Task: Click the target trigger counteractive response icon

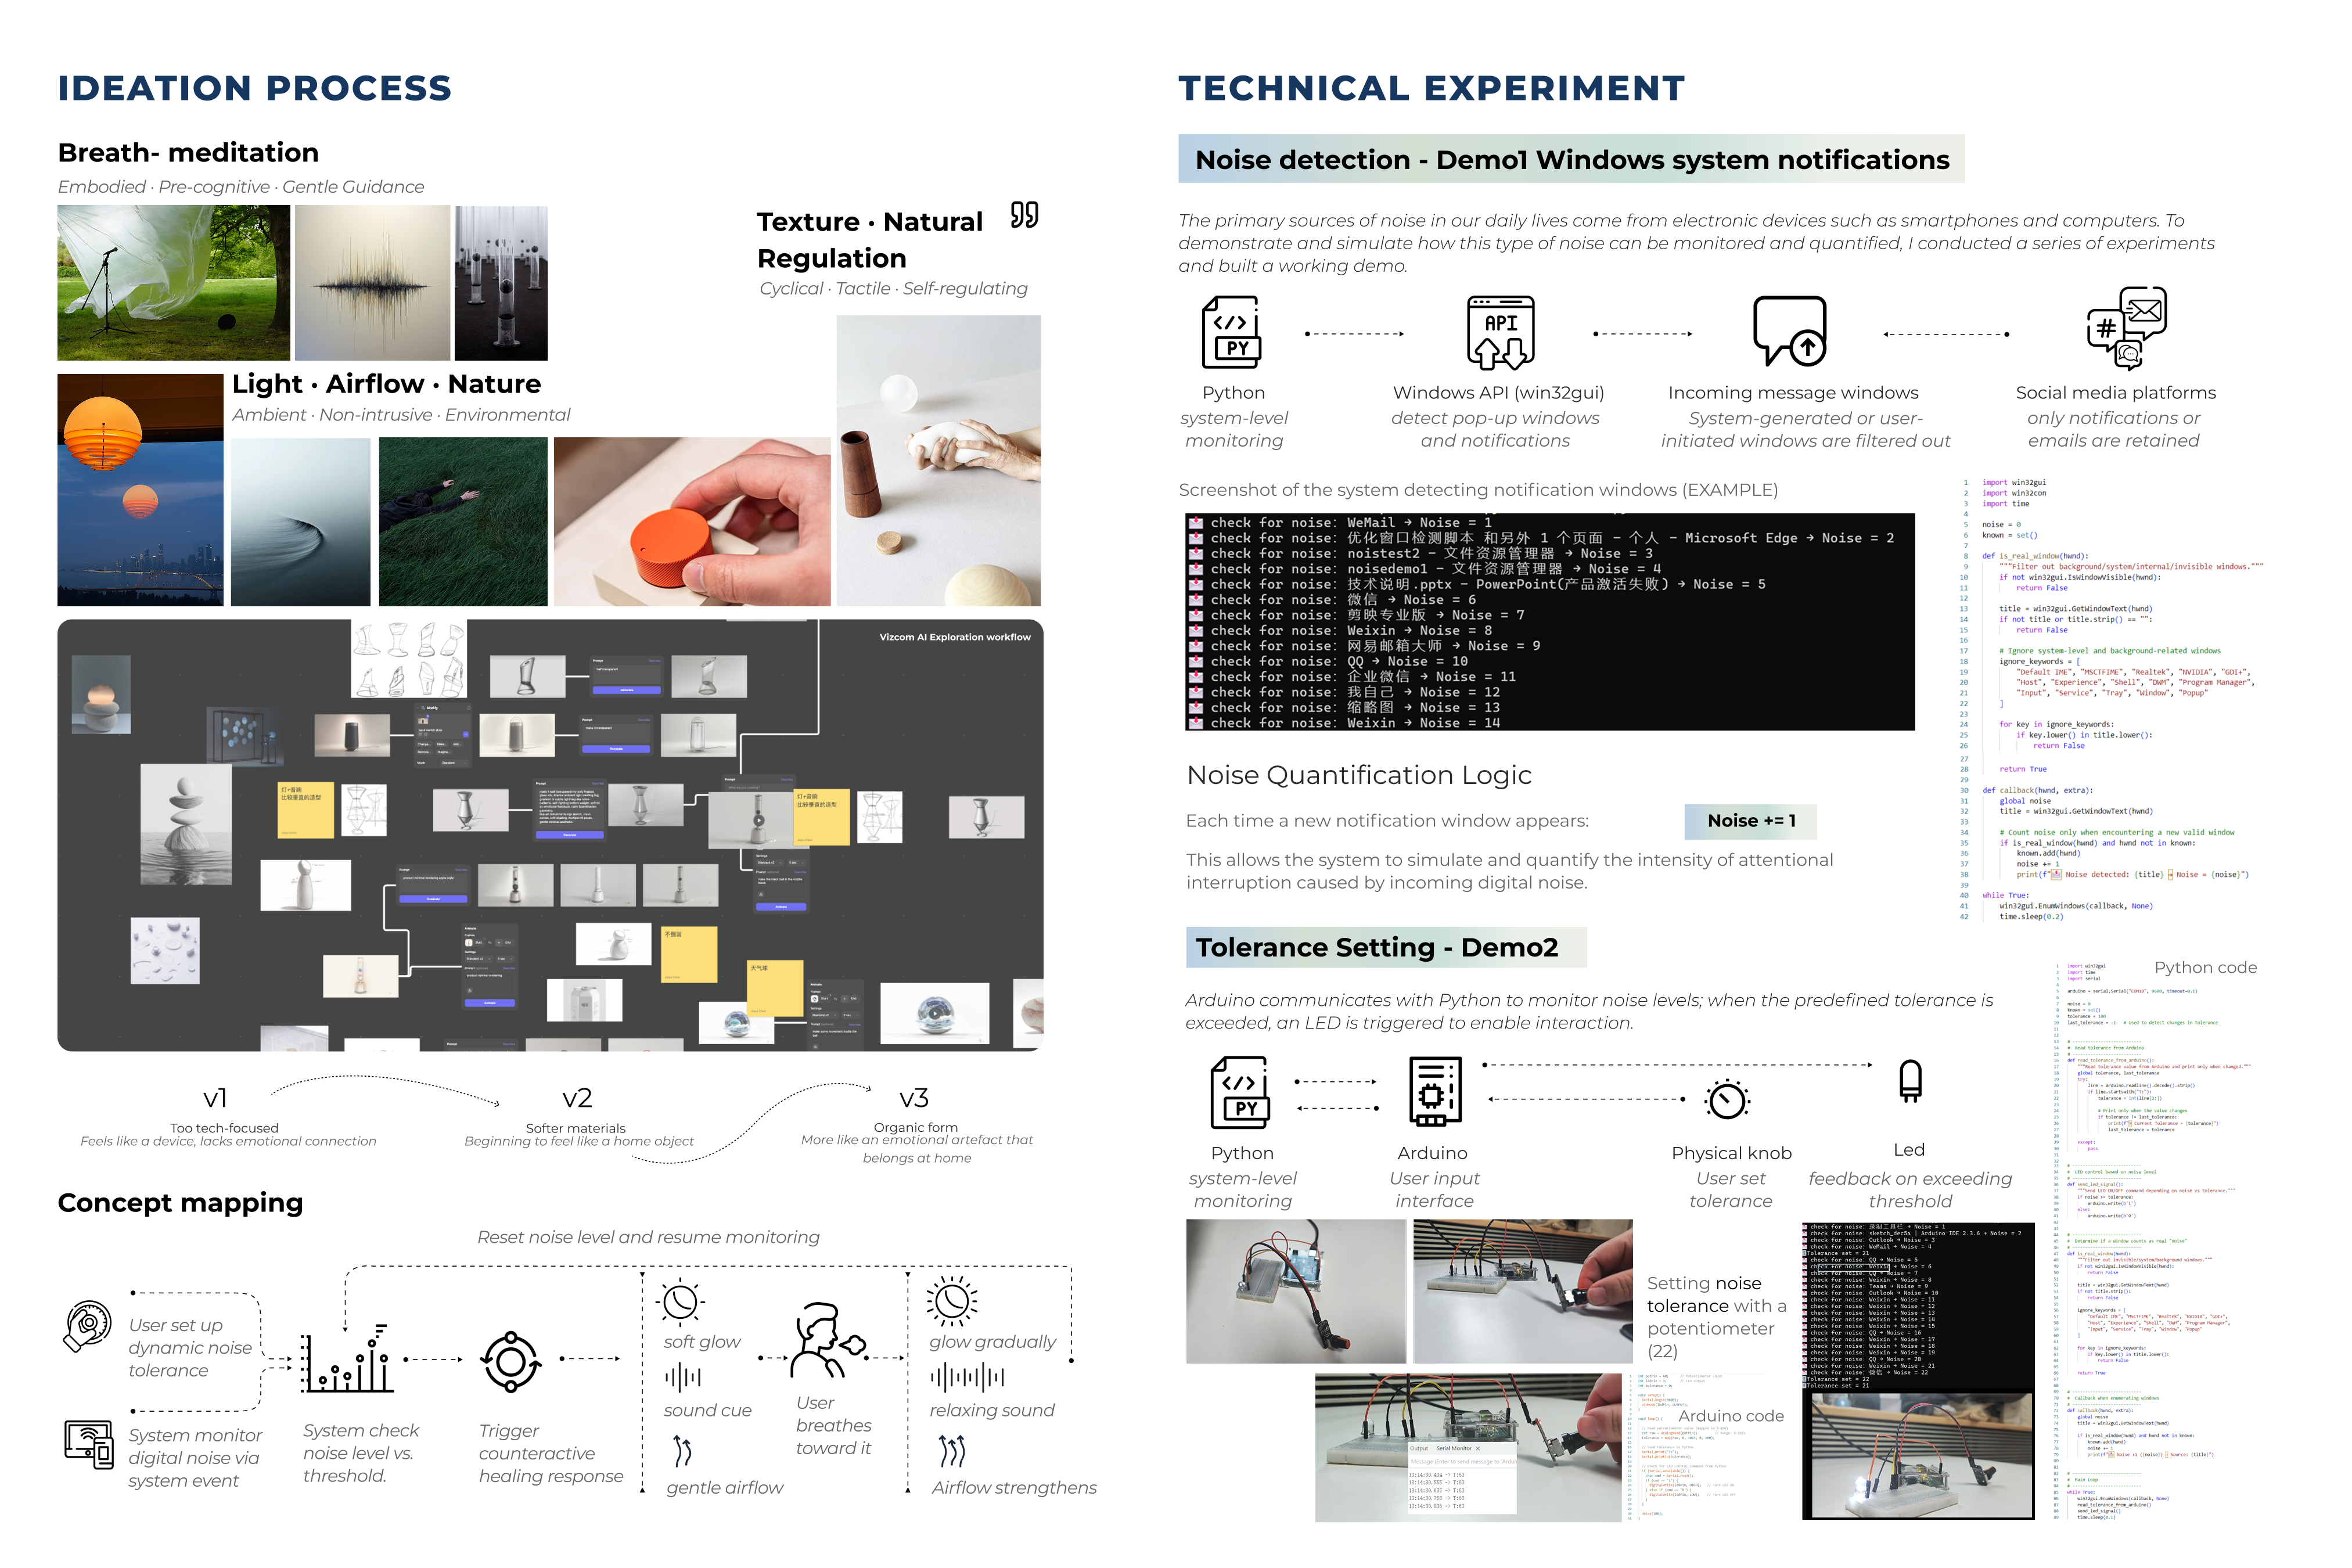Action: click(x=511, y=1362)
